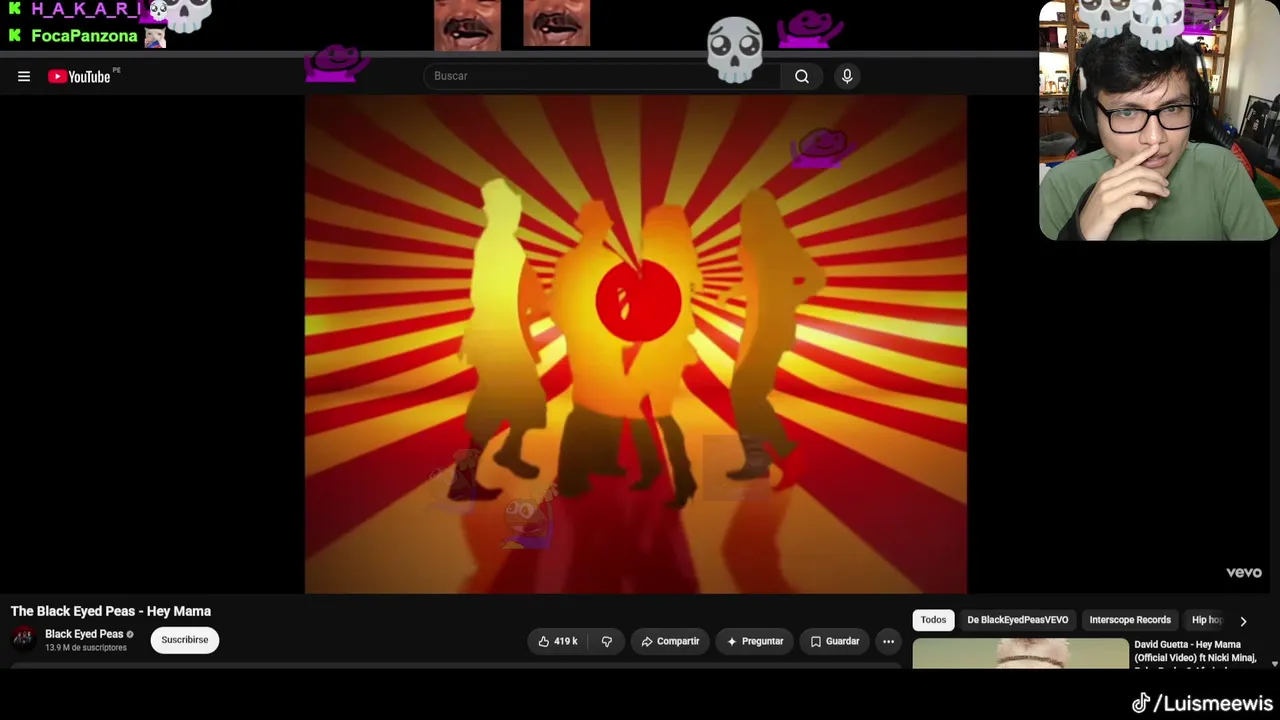Select the Interscope Records chip
The height and width of the screenshot is (720, 1280).
pyautogui.click(x=1130, y=620)
